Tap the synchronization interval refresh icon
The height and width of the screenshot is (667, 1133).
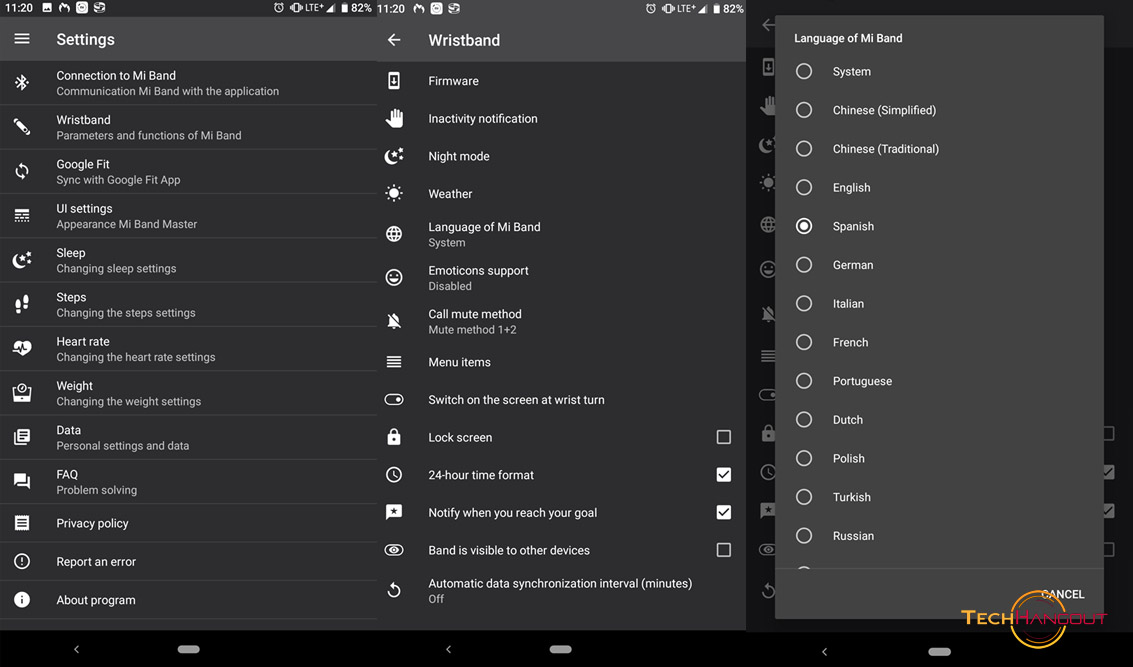(x=394, y=590)
